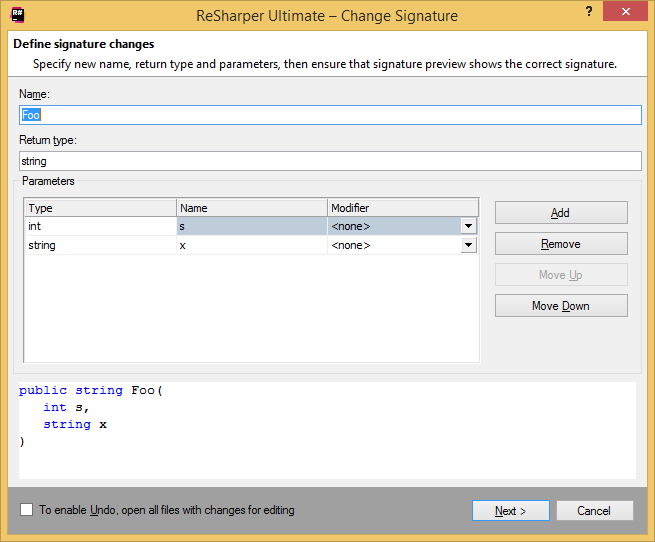Enable the Undo open files checkbox

click(26, 510)
